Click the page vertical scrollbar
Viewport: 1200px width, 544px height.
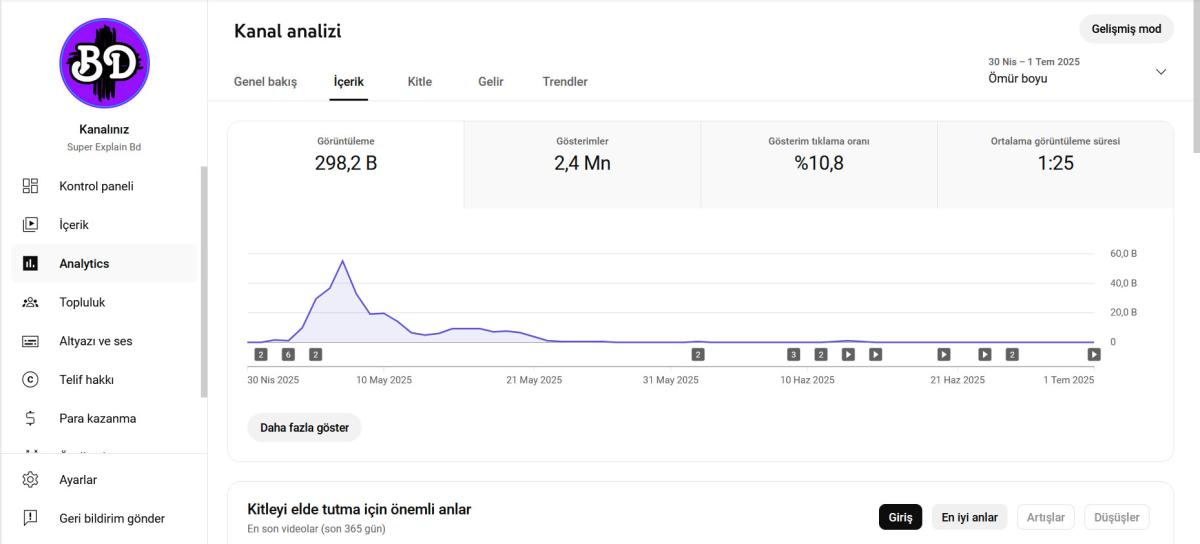[x=1196, y=76]
